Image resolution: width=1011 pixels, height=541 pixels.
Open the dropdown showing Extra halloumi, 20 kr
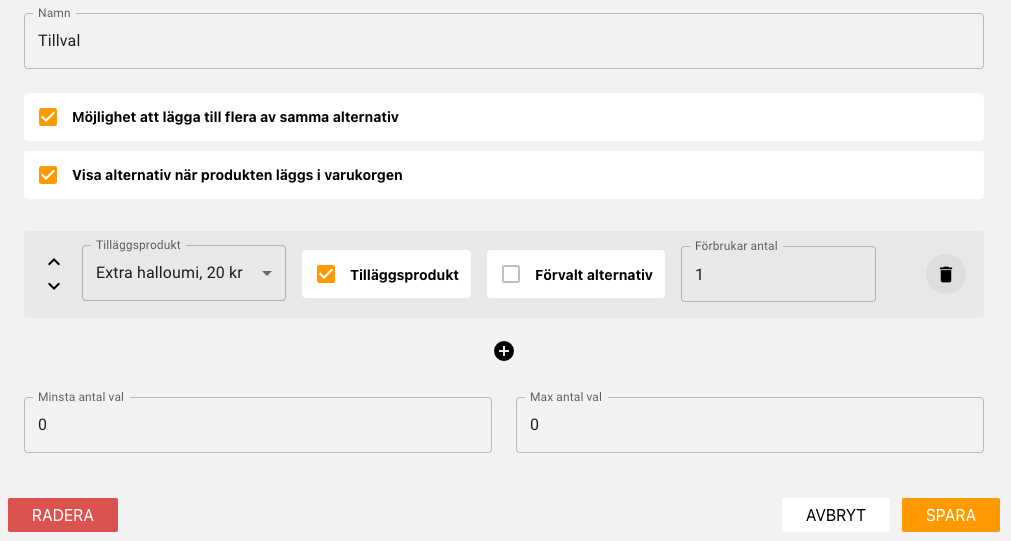(184, 273)
